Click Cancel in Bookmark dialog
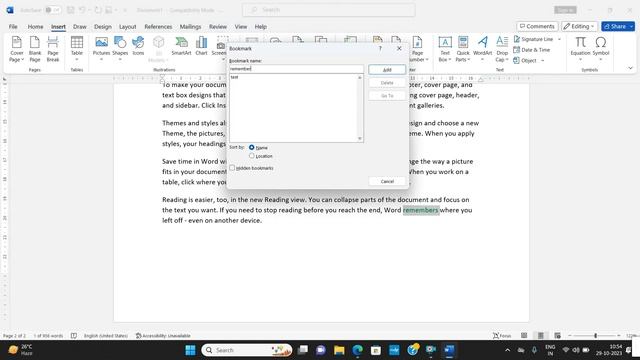The height and width of the screenshot is (360, 640). tap(387, 181)
